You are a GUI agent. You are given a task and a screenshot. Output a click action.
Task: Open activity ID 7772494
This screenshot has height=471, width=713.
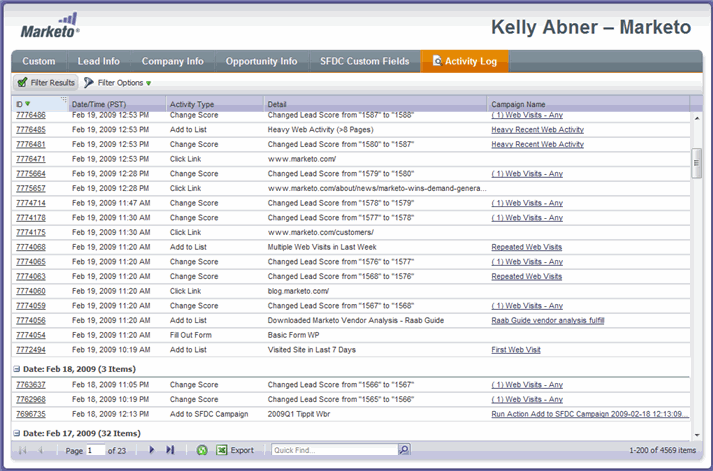coord(31,350)
